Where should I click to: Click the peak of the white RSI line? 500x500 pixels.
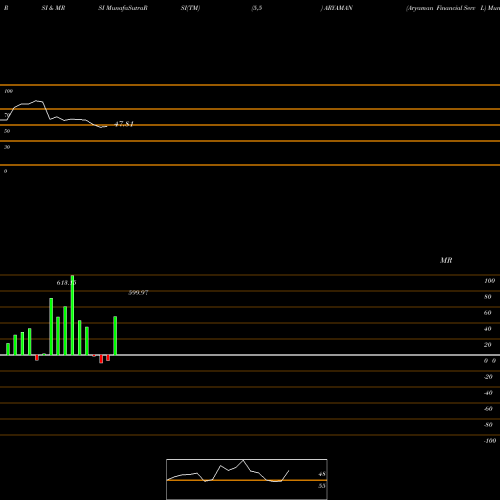(37, 101)
